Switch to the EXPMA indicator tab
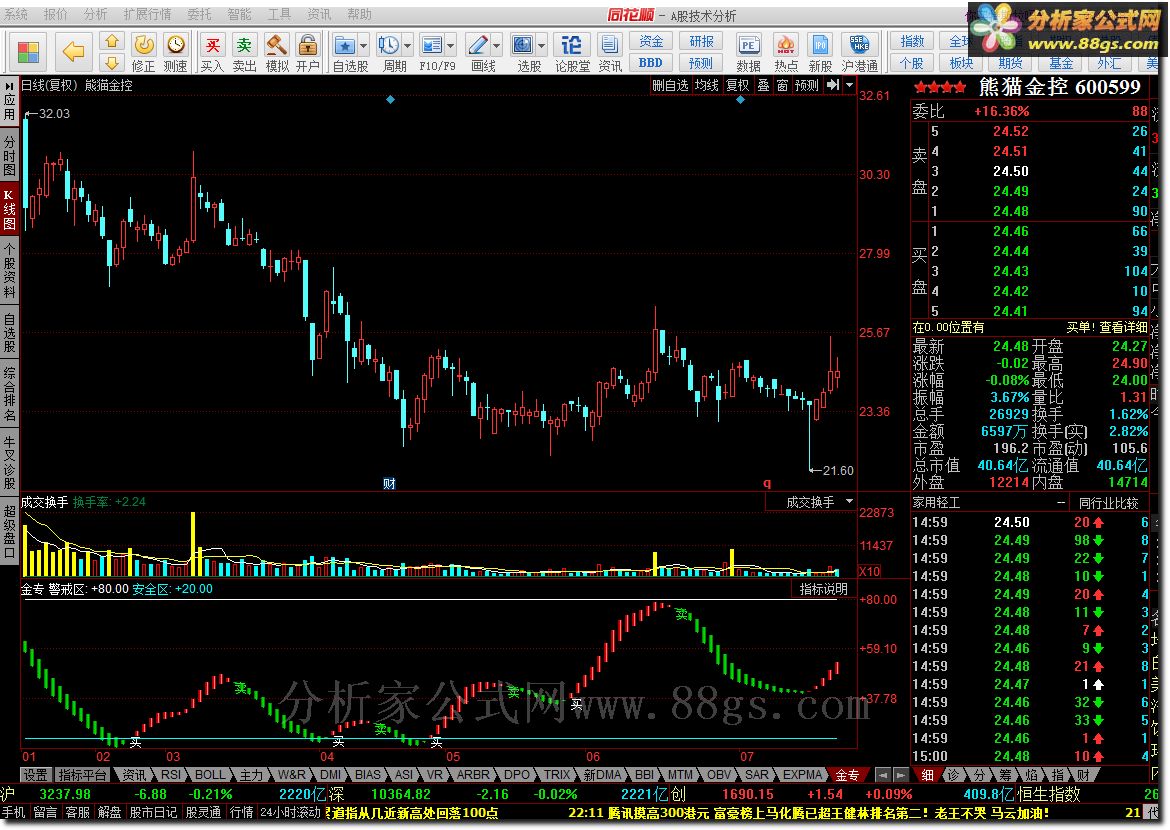1170x830 pixels. click(x=802, y=775)
